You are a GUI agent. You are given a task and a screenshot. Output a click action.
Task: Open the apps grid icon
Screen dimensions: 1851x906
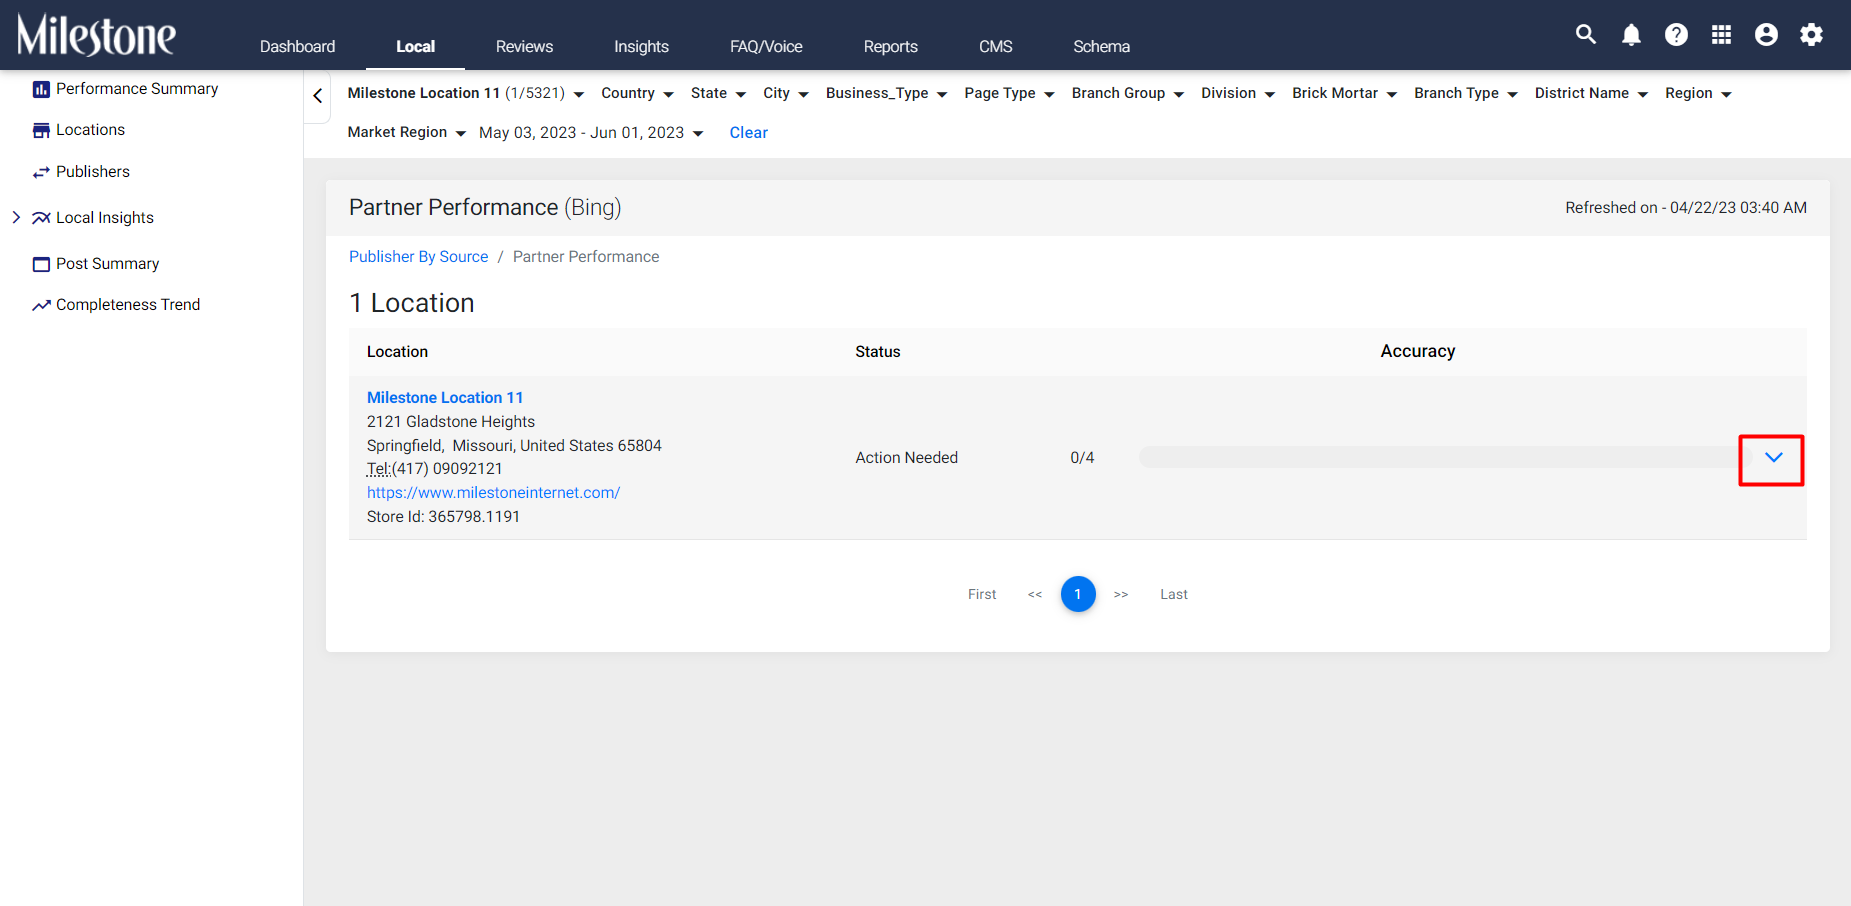pyautogui.click(x=1721, y=35)
